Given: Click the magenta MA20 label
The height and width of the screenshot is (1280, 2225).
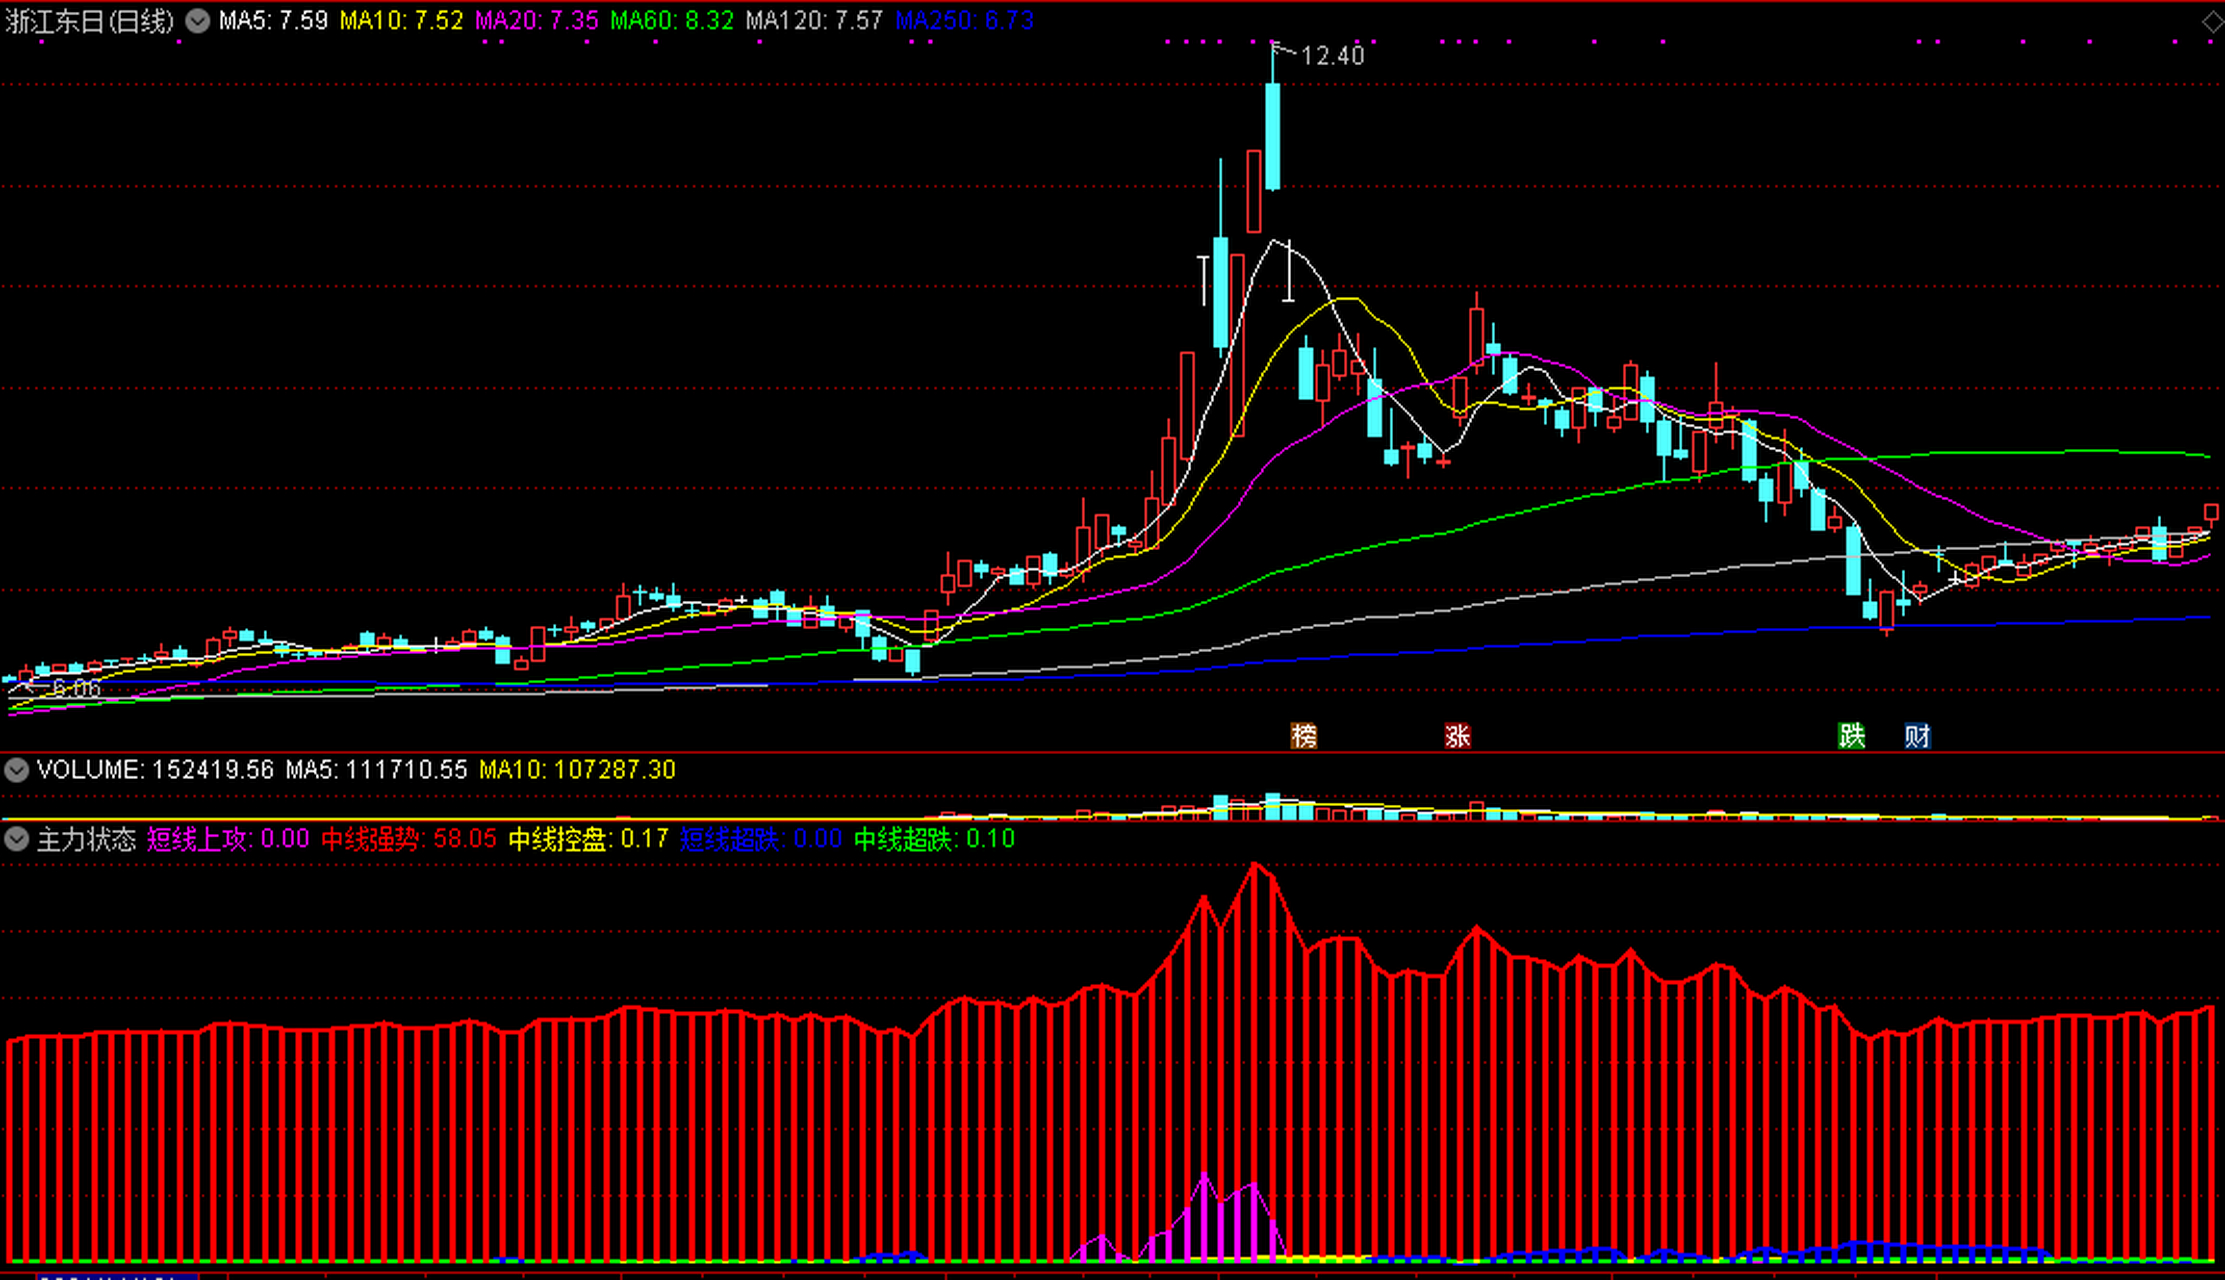Looking at the screenshot, I should click(x=536, y=21).
